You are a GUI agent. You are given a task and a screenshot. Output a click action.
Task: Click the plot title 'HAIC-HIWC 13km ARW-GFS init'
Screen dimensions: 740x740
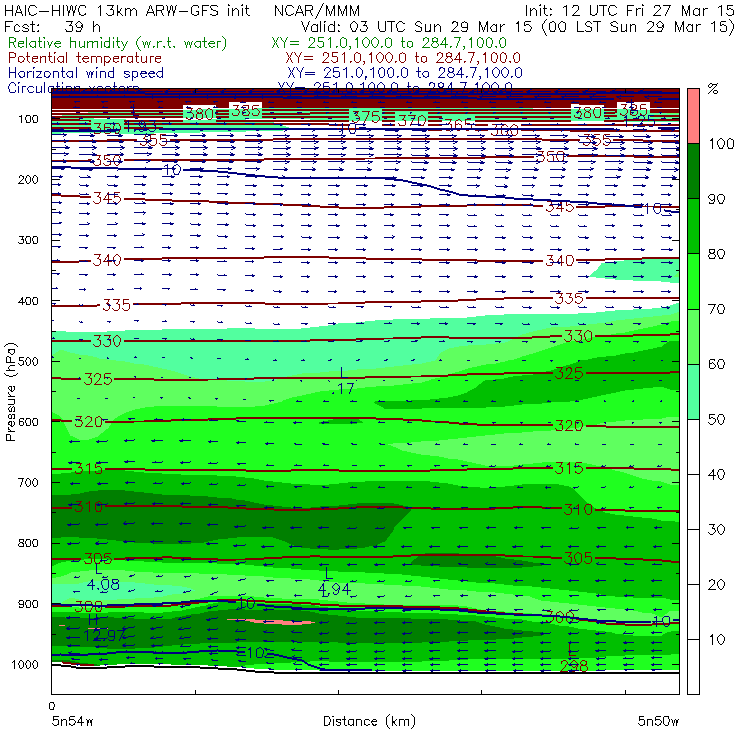point(127,10)
